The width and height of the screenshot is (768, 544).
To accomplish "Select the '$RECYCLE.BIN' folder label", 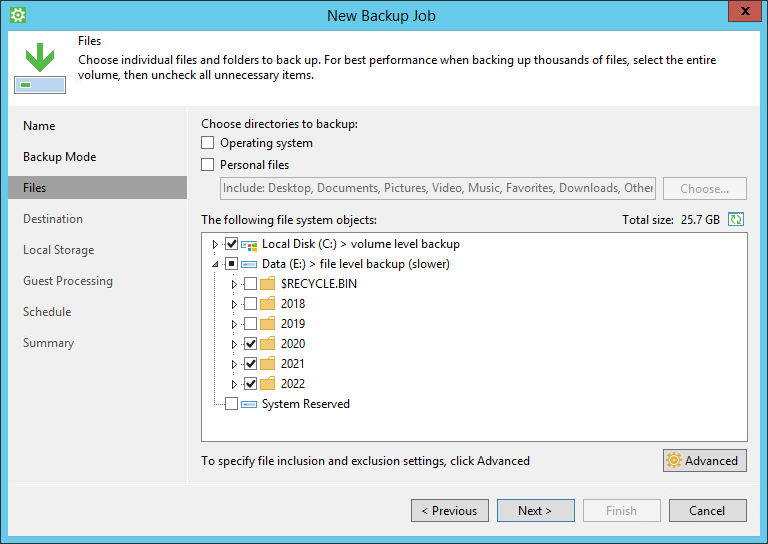I will pos(319,284).
